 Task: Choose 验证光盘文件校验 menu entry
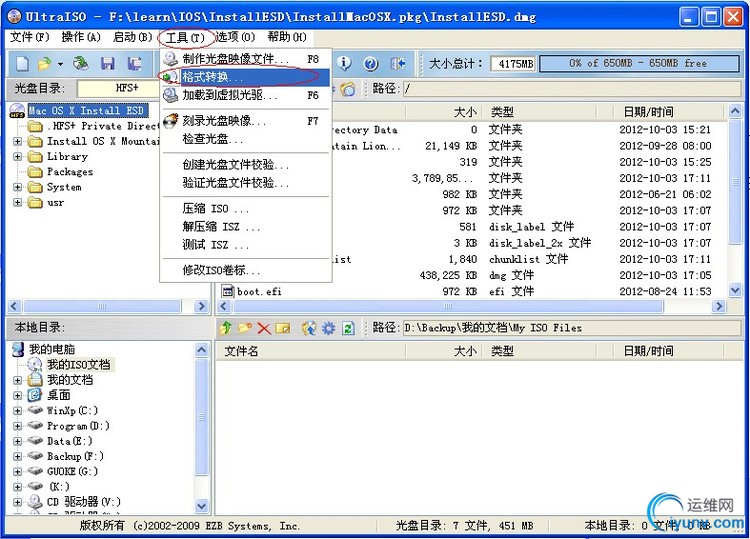245,183
